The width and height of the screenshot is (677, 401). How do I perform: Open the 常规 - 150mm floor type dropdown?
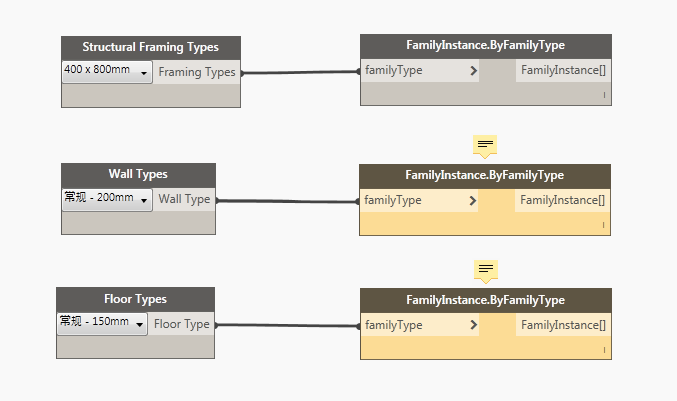coord(102,324)
